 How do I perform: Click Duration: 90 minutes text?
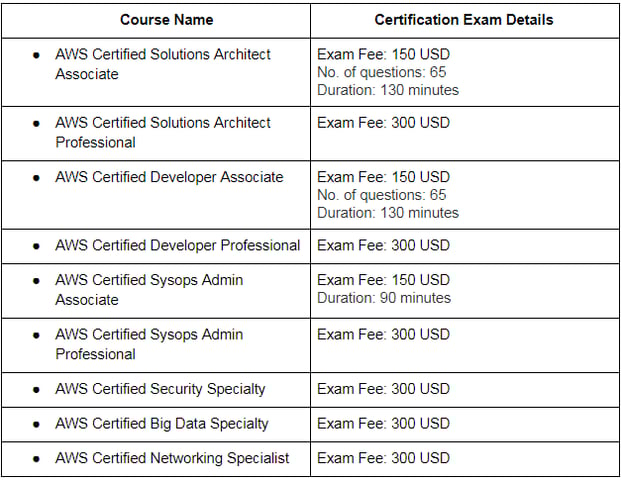[384, 298]
